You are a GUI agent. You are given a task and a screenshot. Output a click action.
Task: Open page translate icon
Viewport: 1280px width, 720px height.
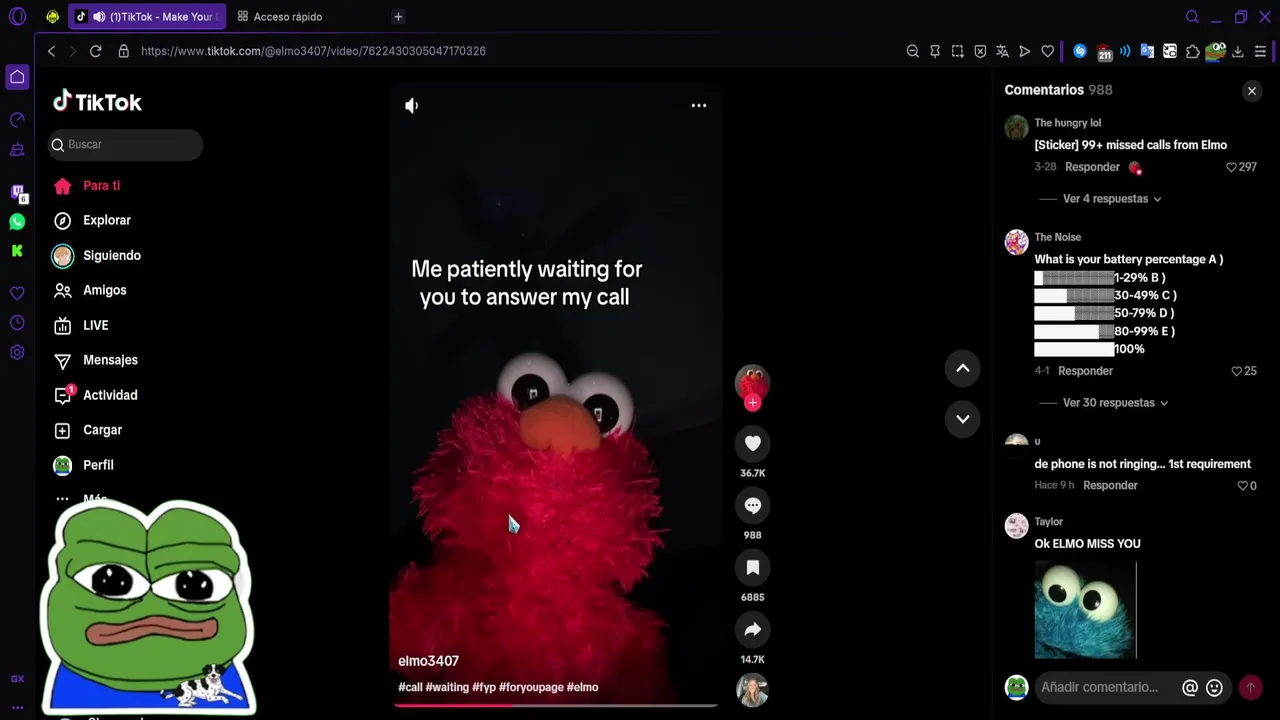[1002, 51]
